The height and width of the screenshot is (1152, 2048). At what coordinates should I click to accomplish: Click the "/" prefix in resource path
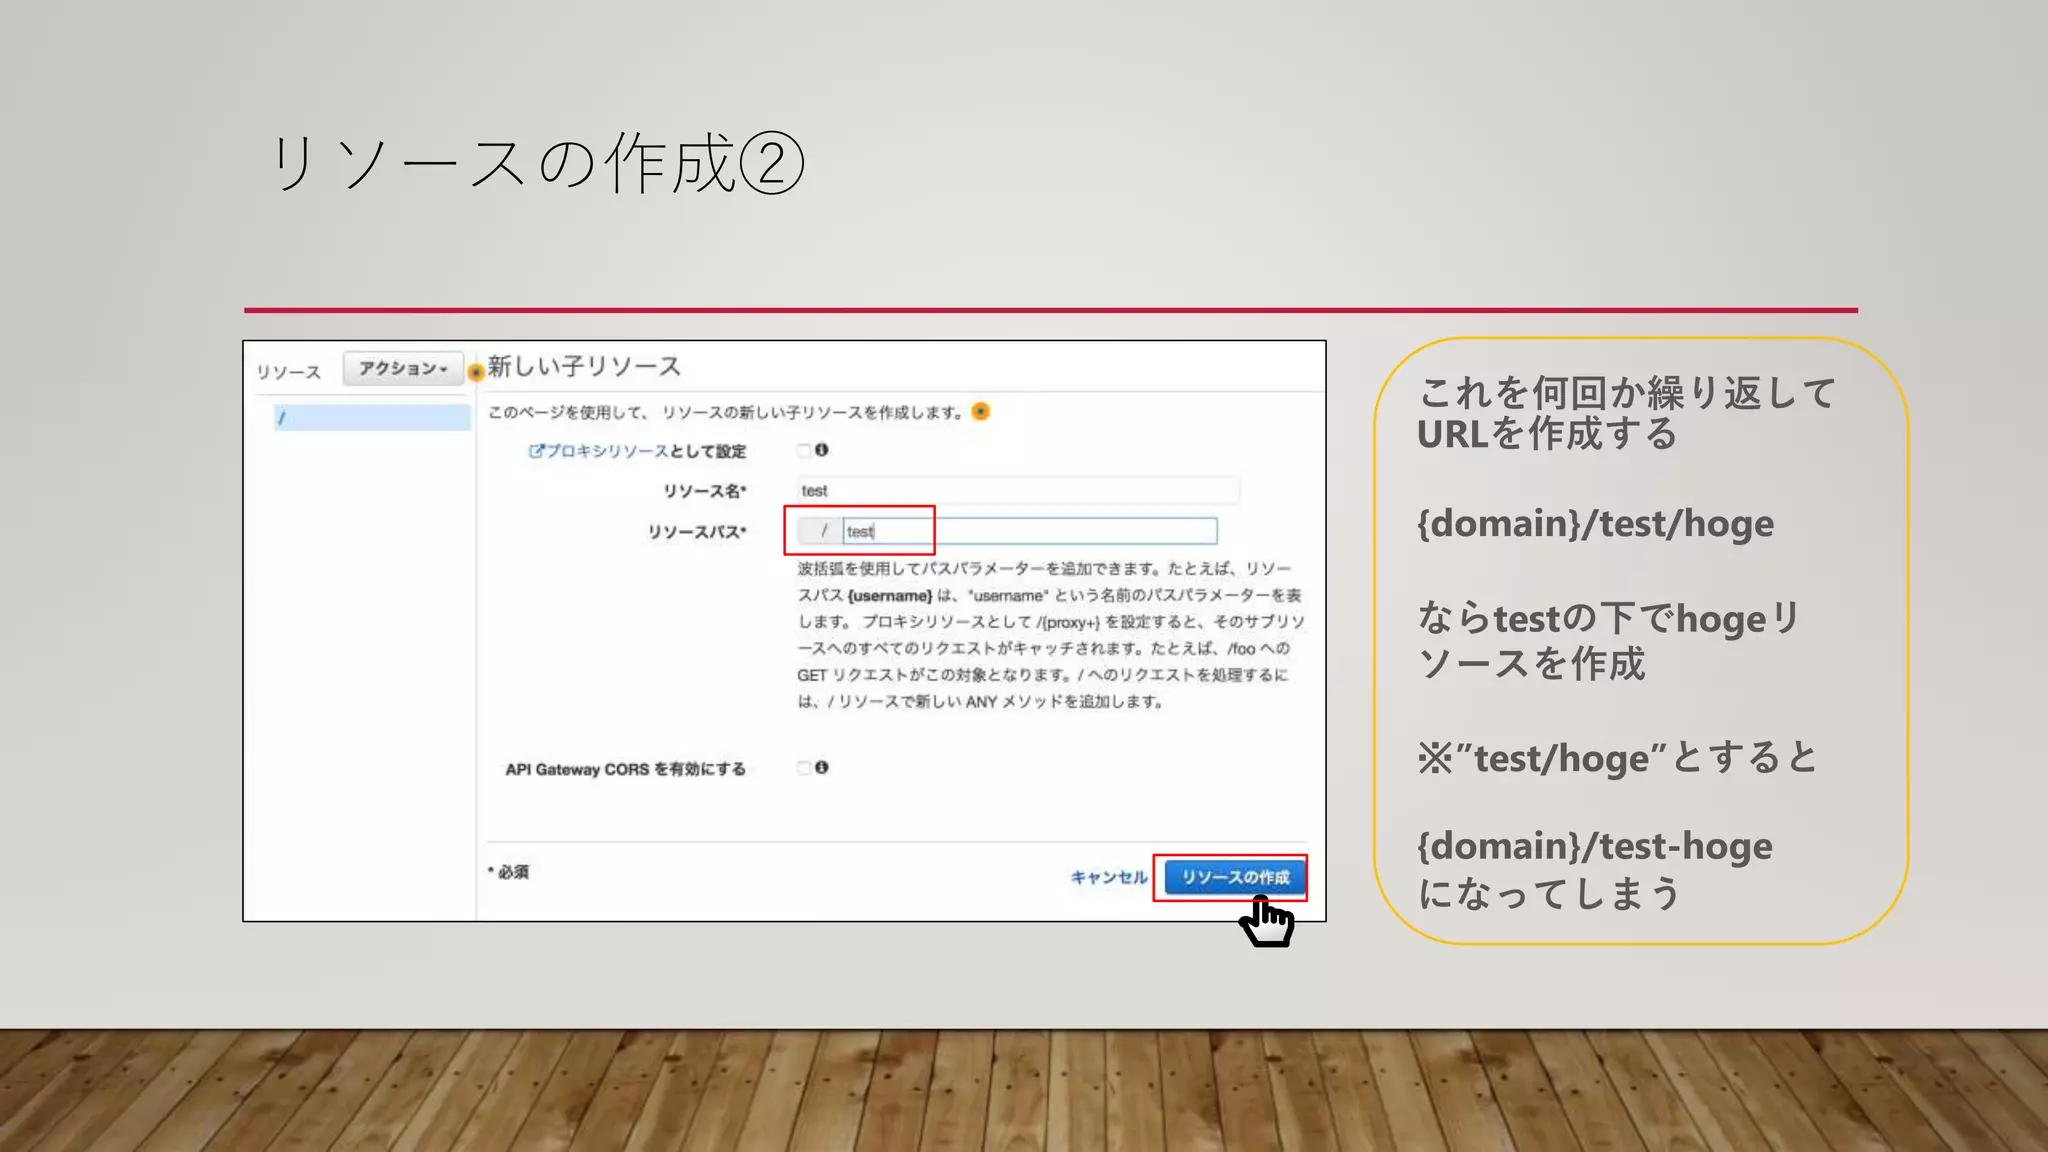point(823,531)
